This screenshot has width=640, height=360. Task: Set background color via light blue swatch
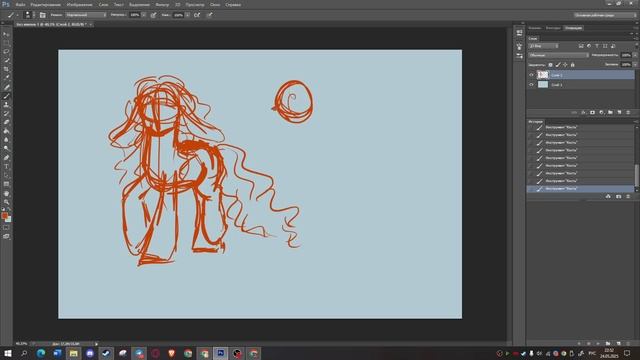pos(9,220)
